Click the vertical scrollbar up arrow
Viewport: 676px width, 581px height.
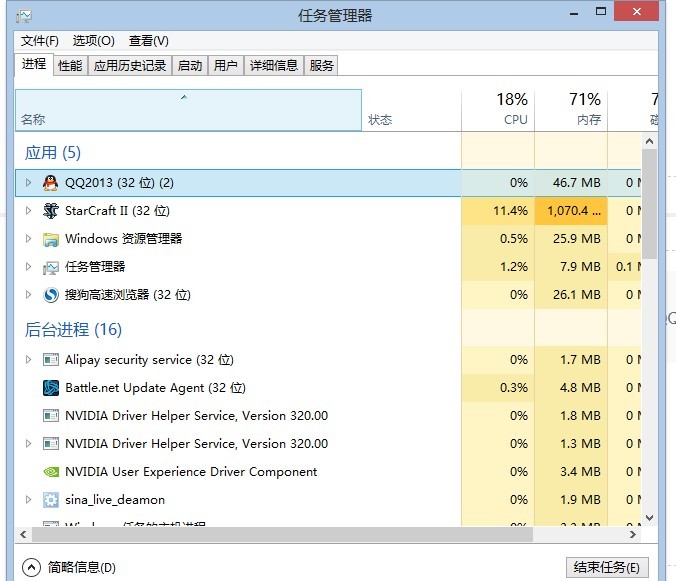[650, 141]
